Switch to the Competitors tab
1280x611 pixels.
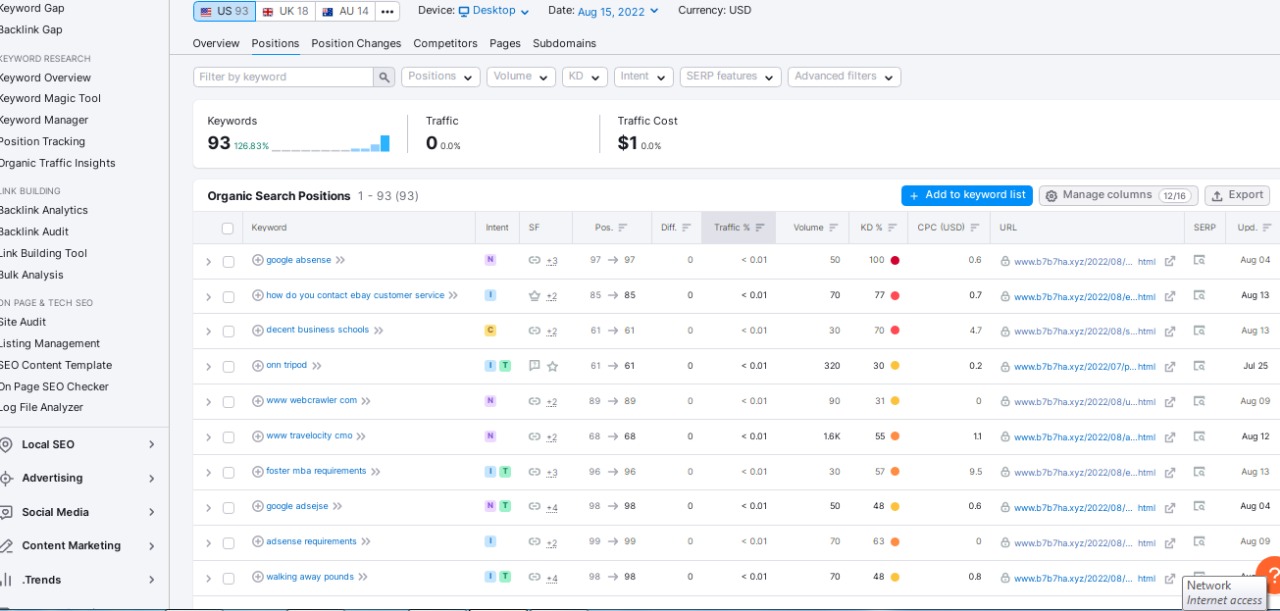[x=445, y=44]
